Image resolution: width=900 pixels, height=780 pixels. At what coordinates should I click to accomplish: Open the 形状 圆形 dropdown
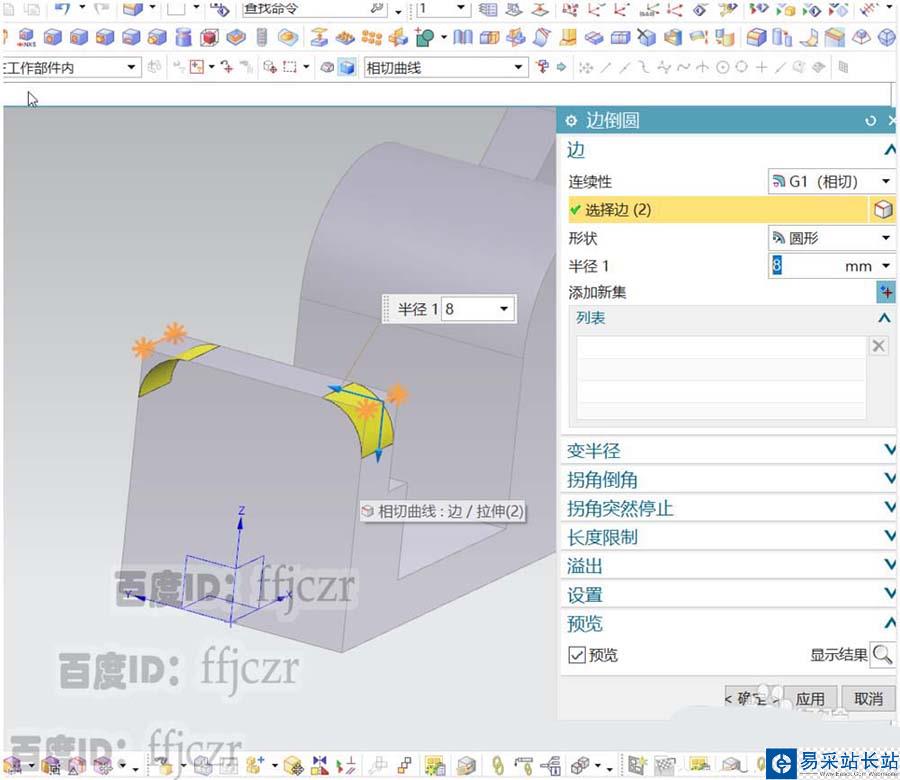tap(832, 238)
